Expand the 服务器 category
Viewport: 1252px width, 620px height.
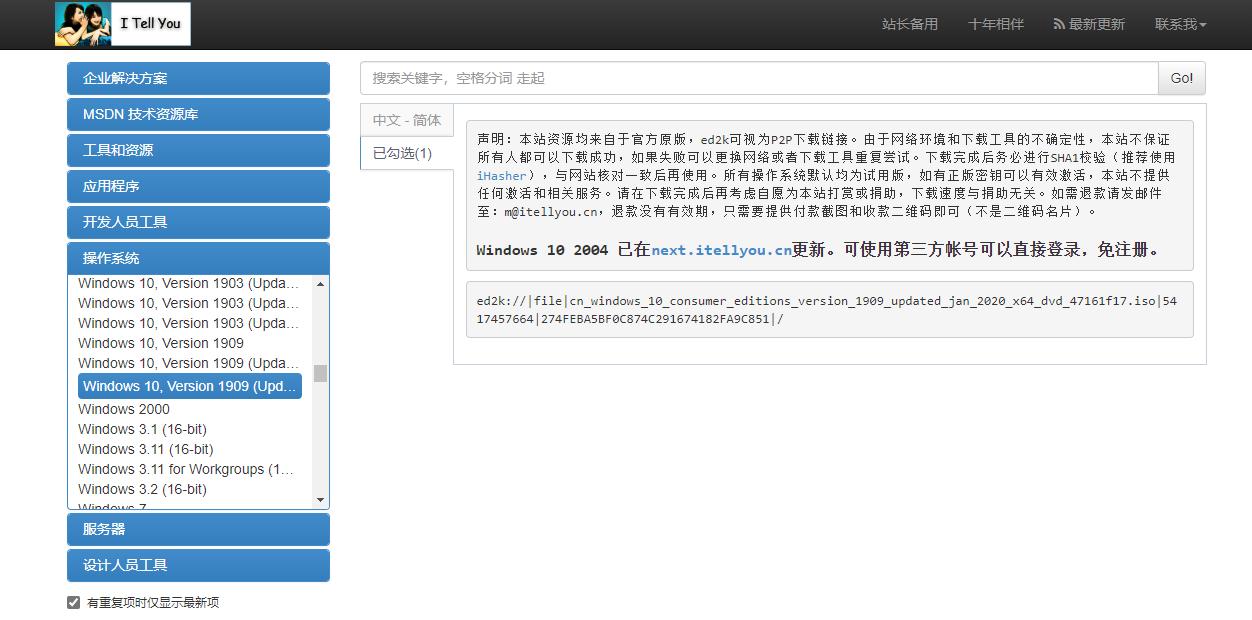point(198,529)
